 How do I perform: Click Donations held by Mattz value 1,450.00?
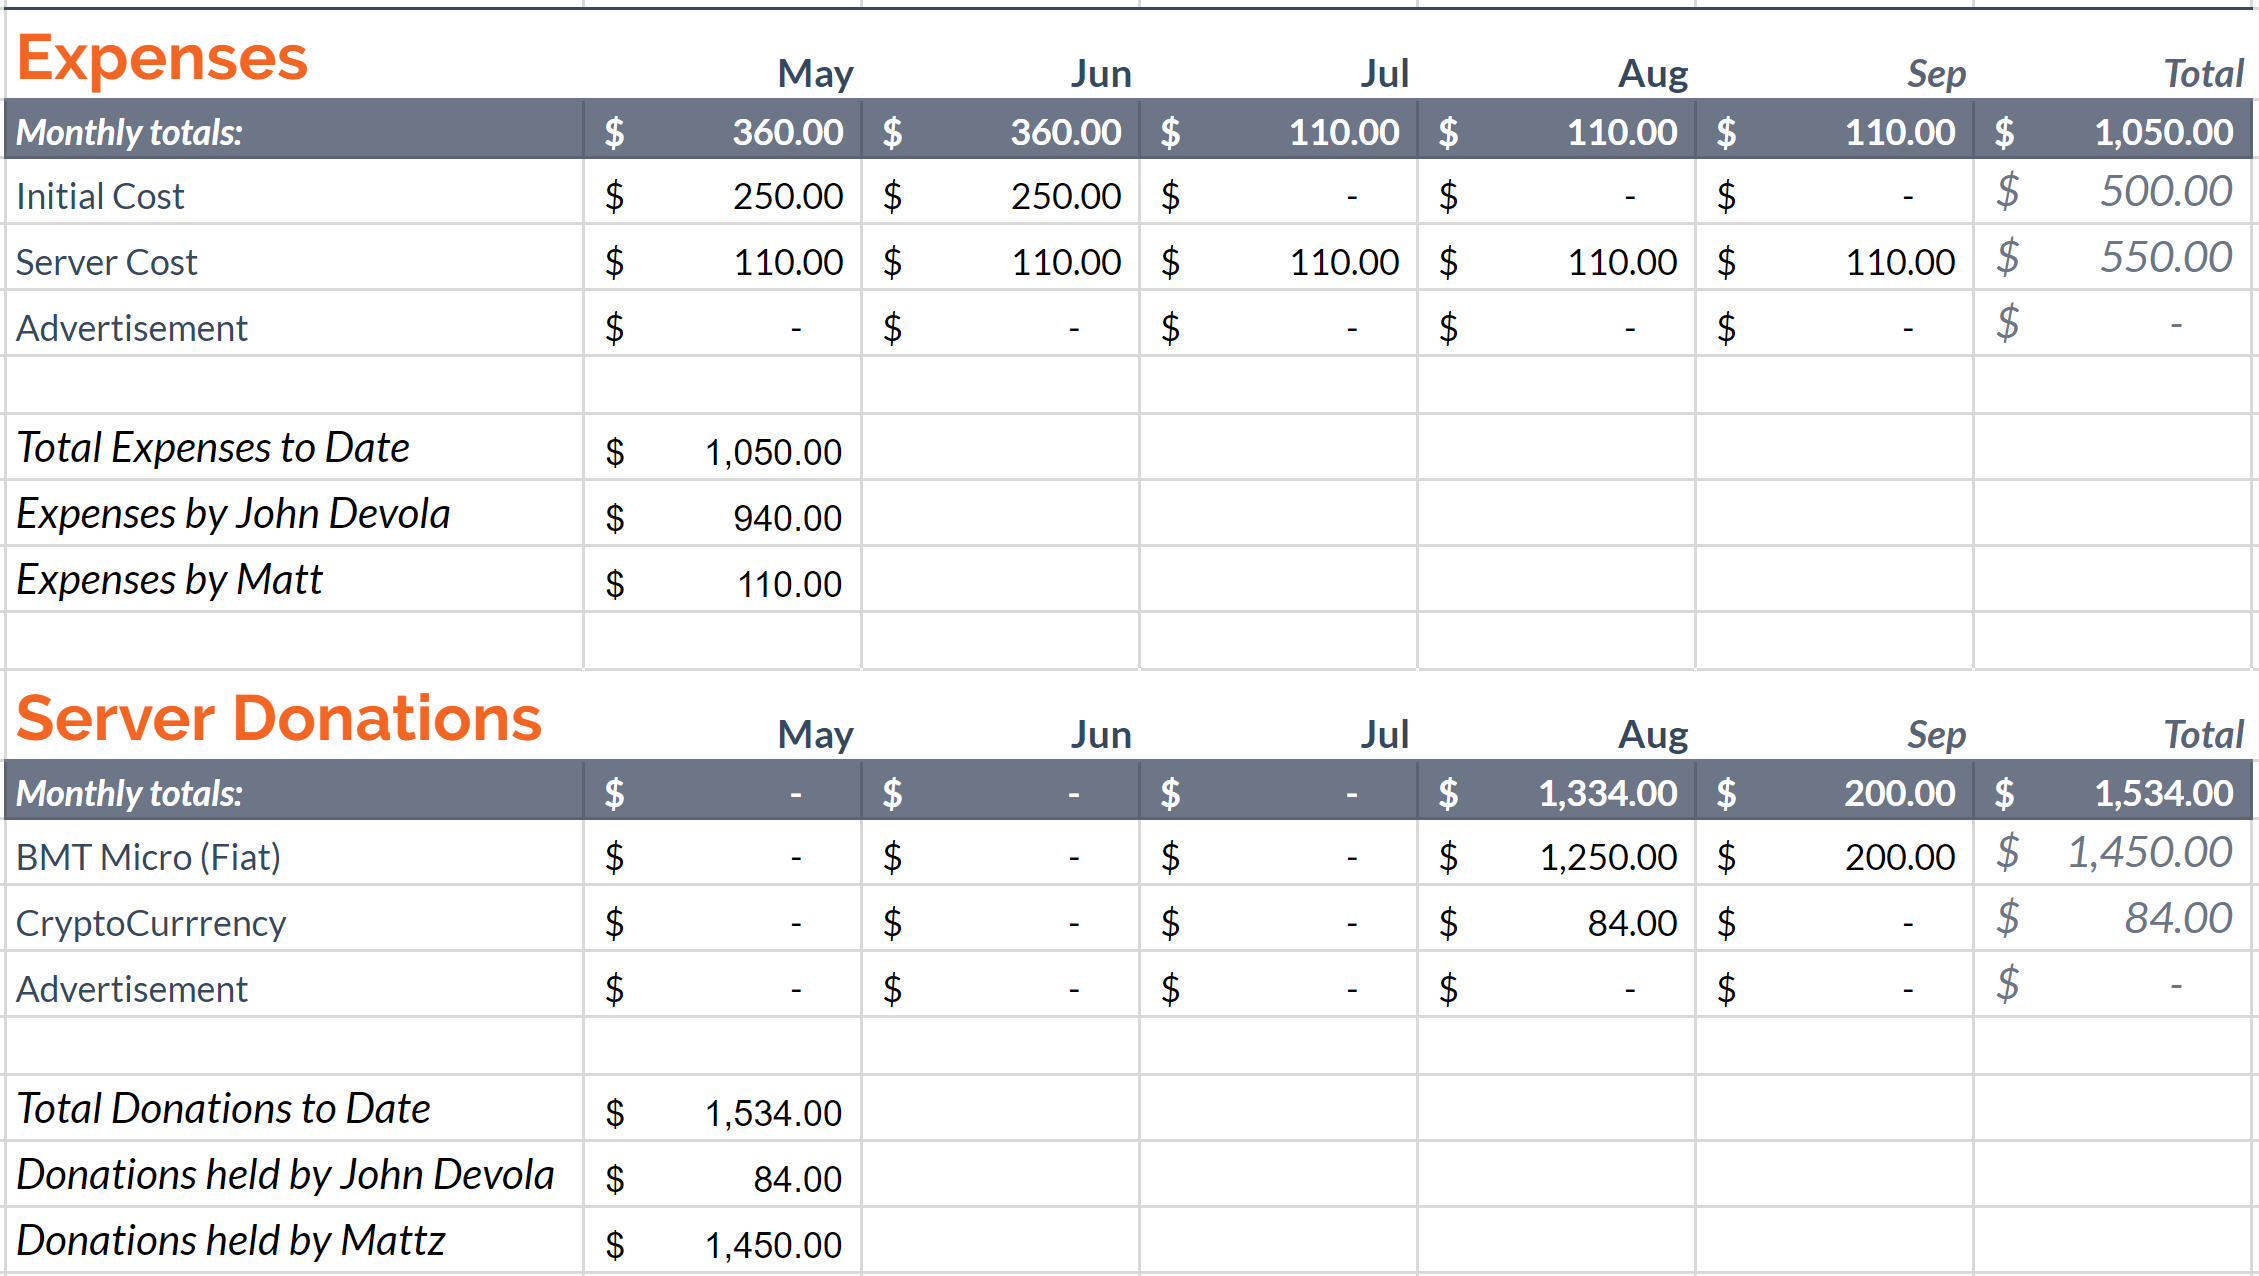773,1245
